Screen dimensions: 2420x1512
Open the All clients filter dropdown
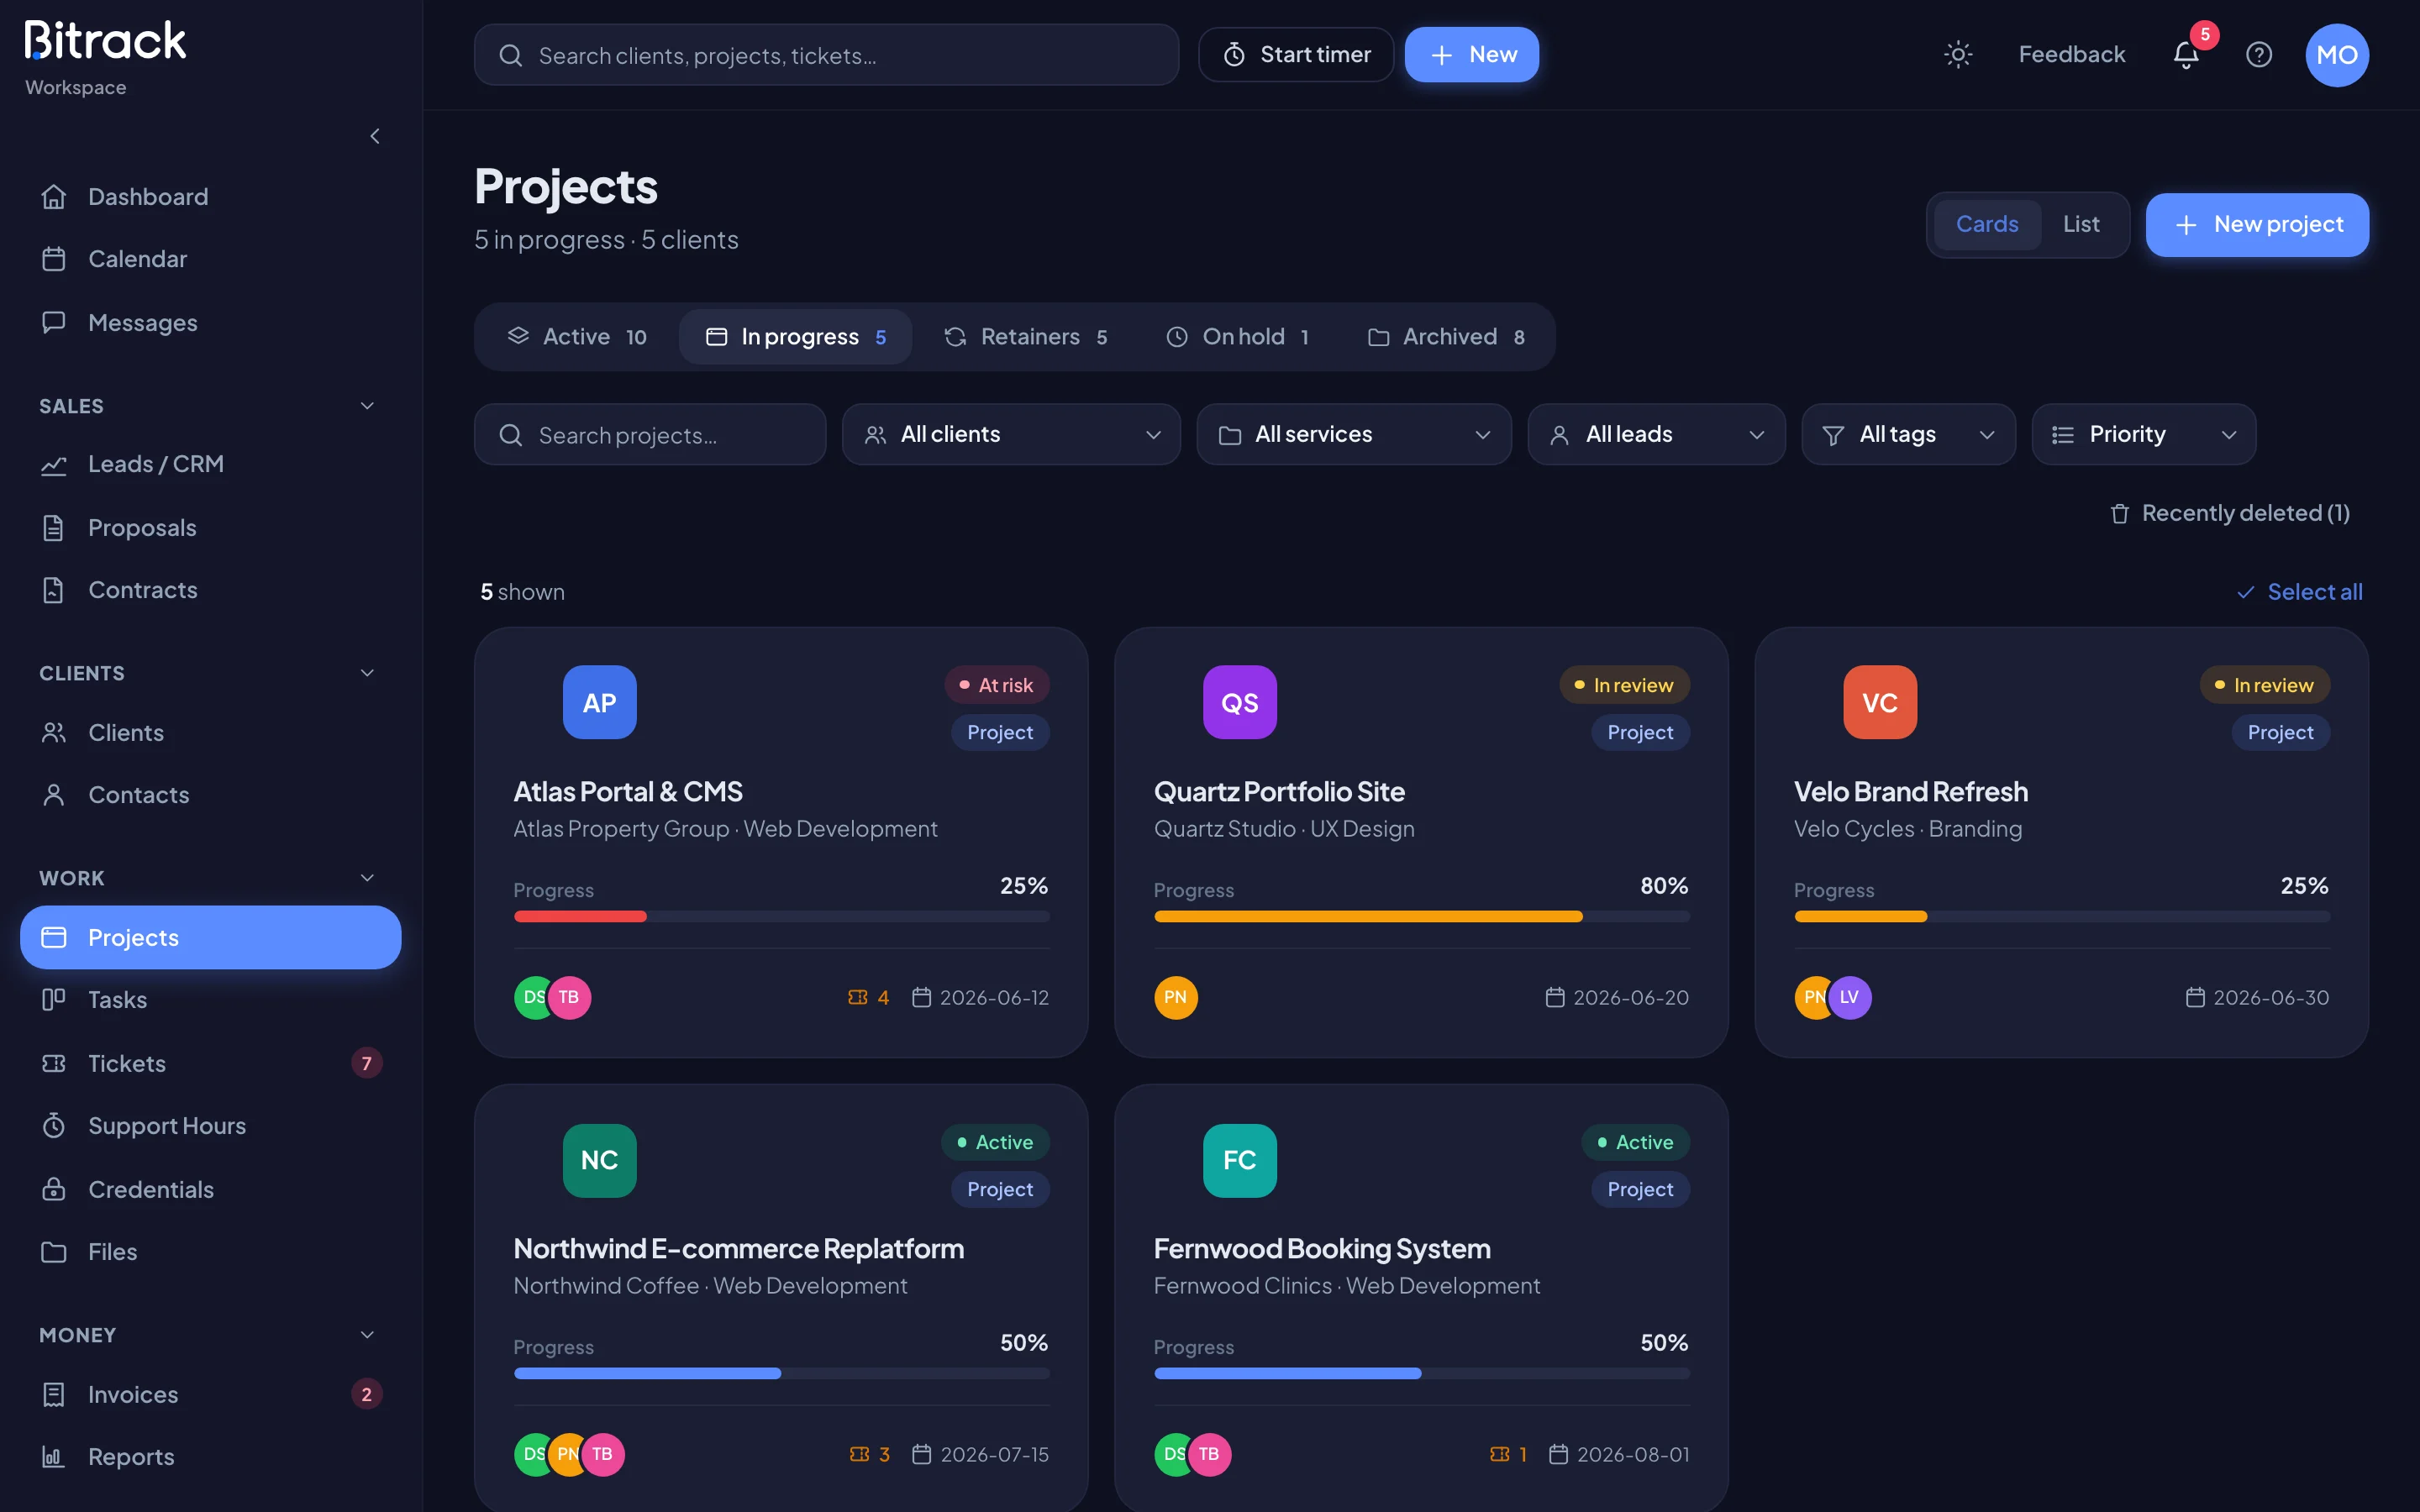click(1010, 434)
